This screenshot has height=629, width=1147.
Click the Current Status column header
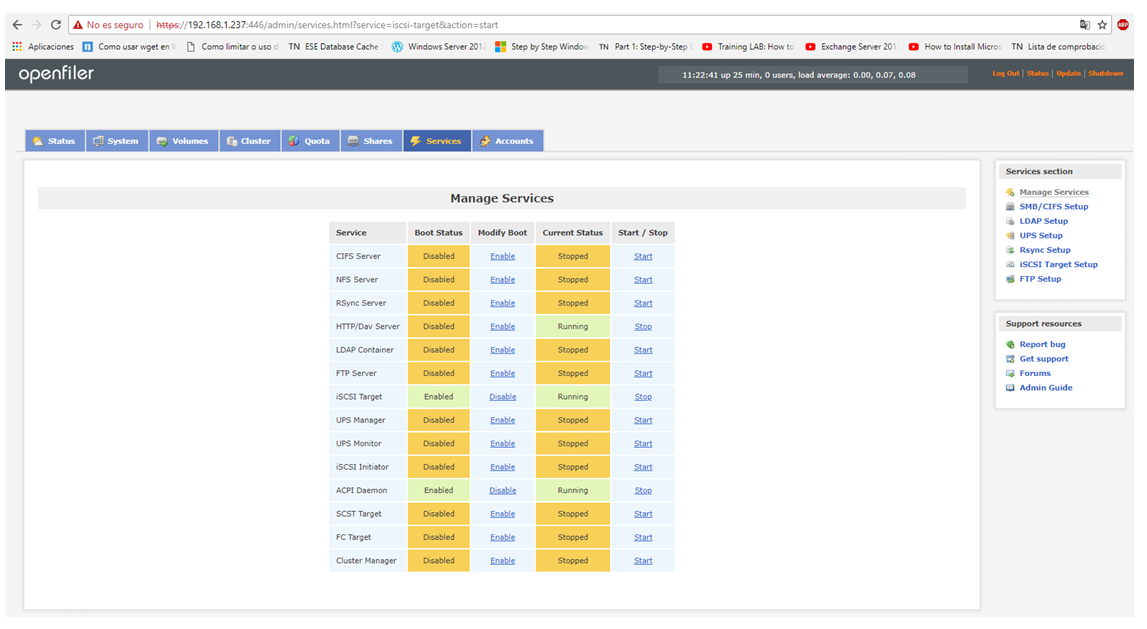point(573,233)
